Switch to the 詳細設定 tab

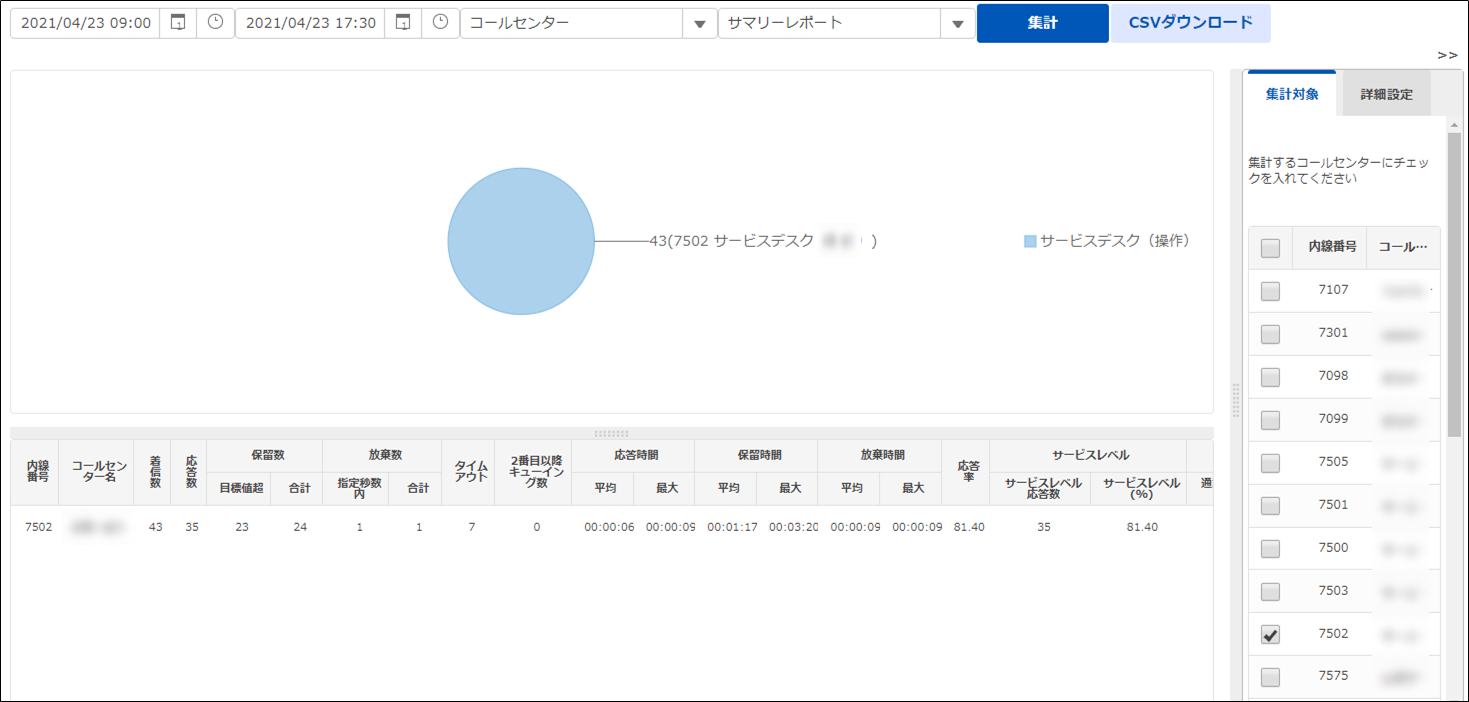coord(1386,95)
